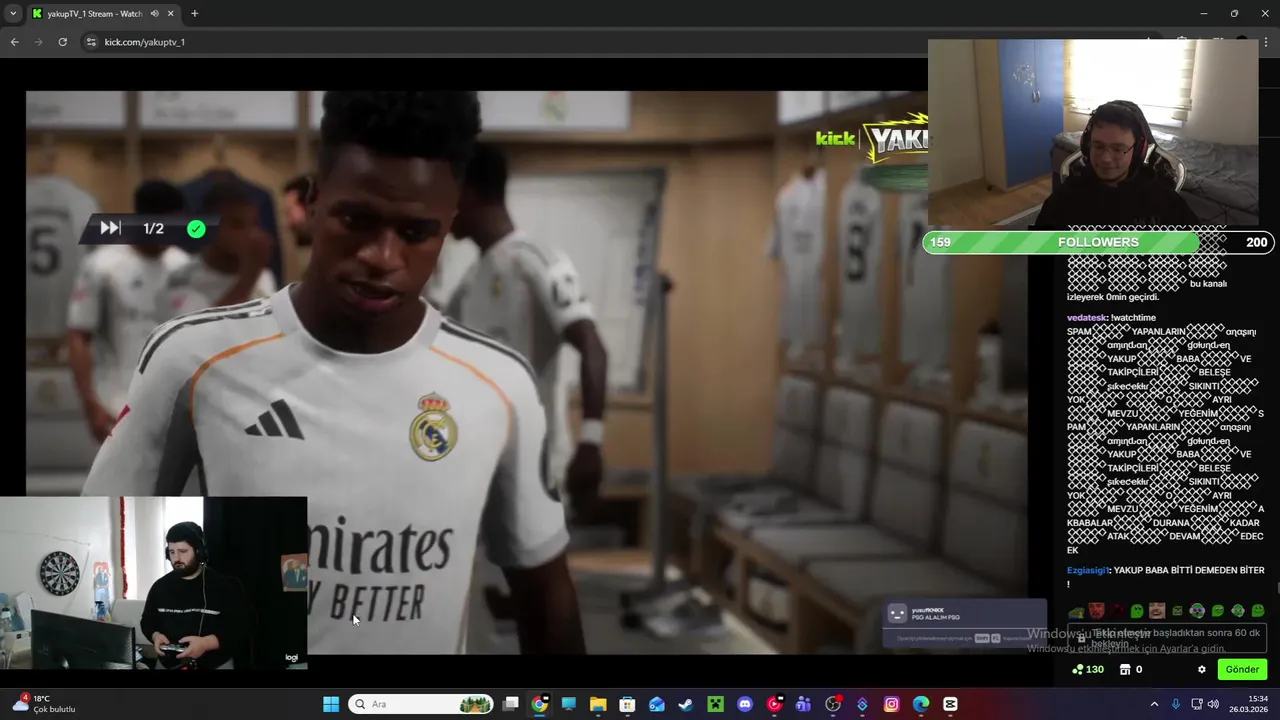The width and height of the screenshot is (1280, 720).
Task: Pick the first money-stack emote in chat row
Action: pos(1076,611)
